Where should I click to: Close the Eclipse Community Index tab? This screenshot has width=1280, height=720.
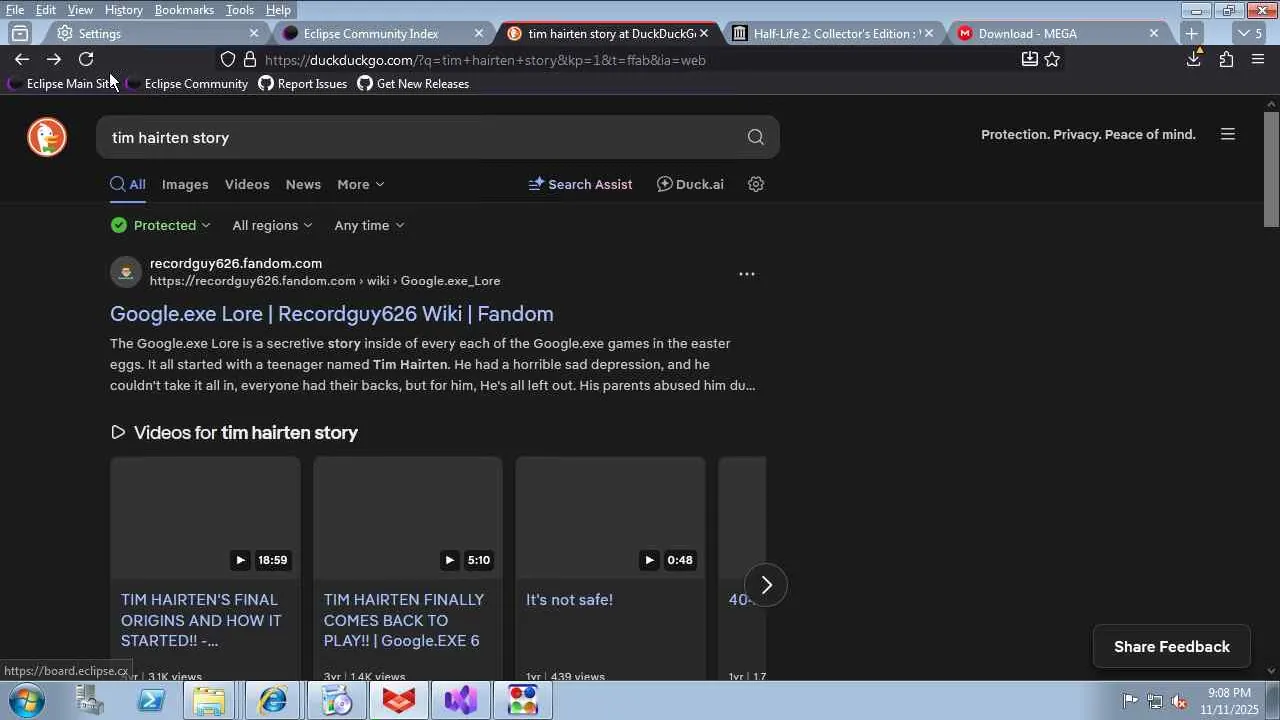click(x=479, y=33)
